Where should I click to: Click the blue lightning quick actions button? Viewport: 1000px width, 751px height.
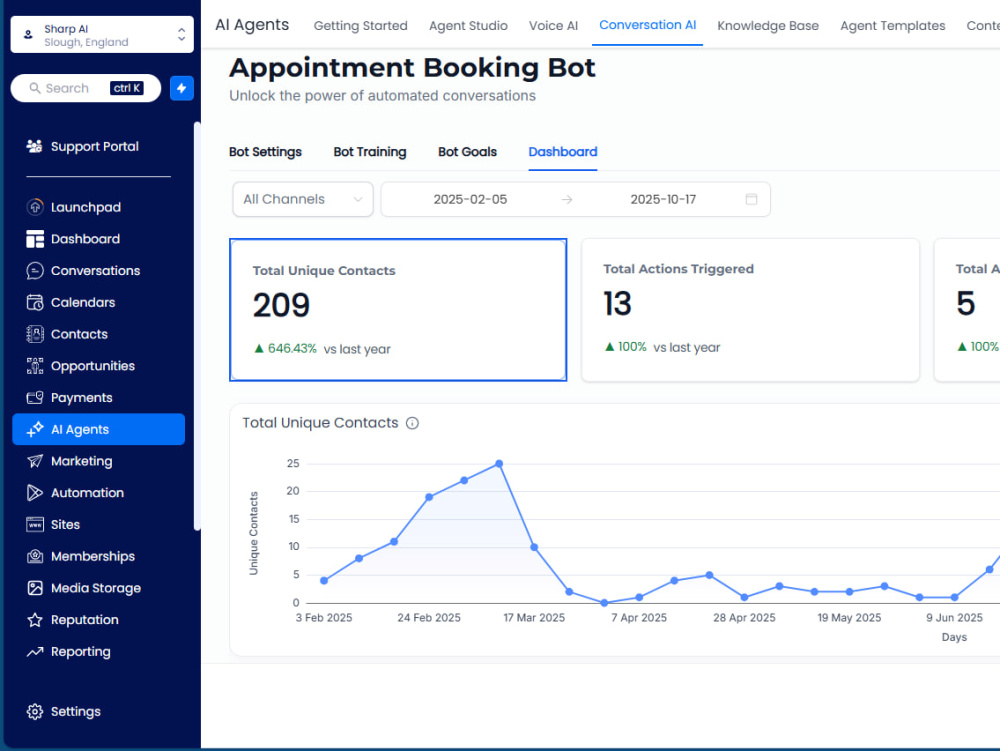pyautogui.click(x=182, y=88)
